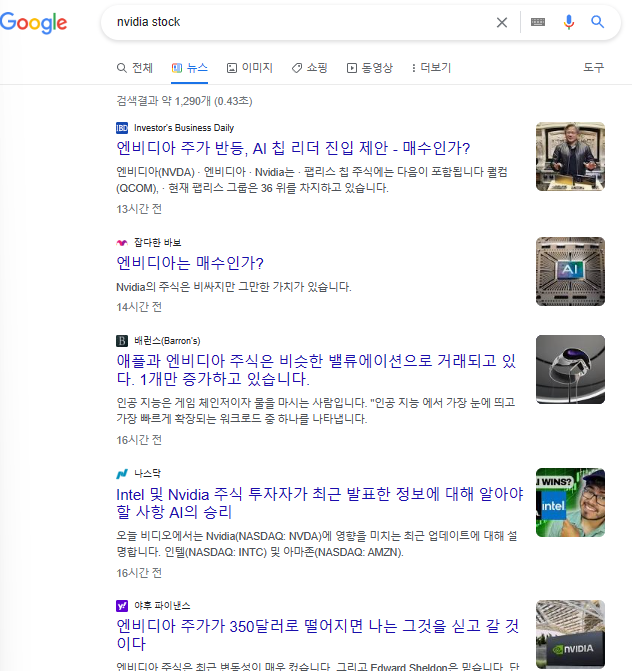
Task: Open the 도구 (Tools) options
Action: pyautogui.click(x=593, y=67)
